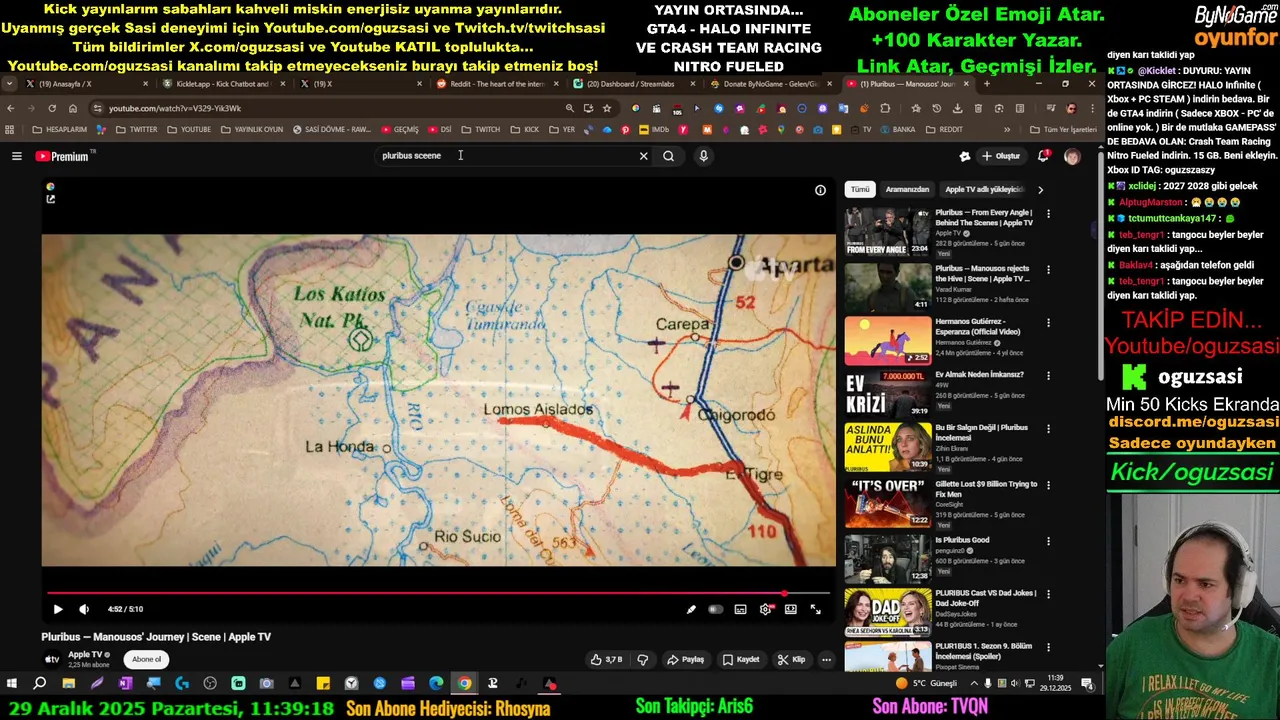
Task: Open options for Ev Almak Neden İmkansız video
Action: tap(1048, 376)
